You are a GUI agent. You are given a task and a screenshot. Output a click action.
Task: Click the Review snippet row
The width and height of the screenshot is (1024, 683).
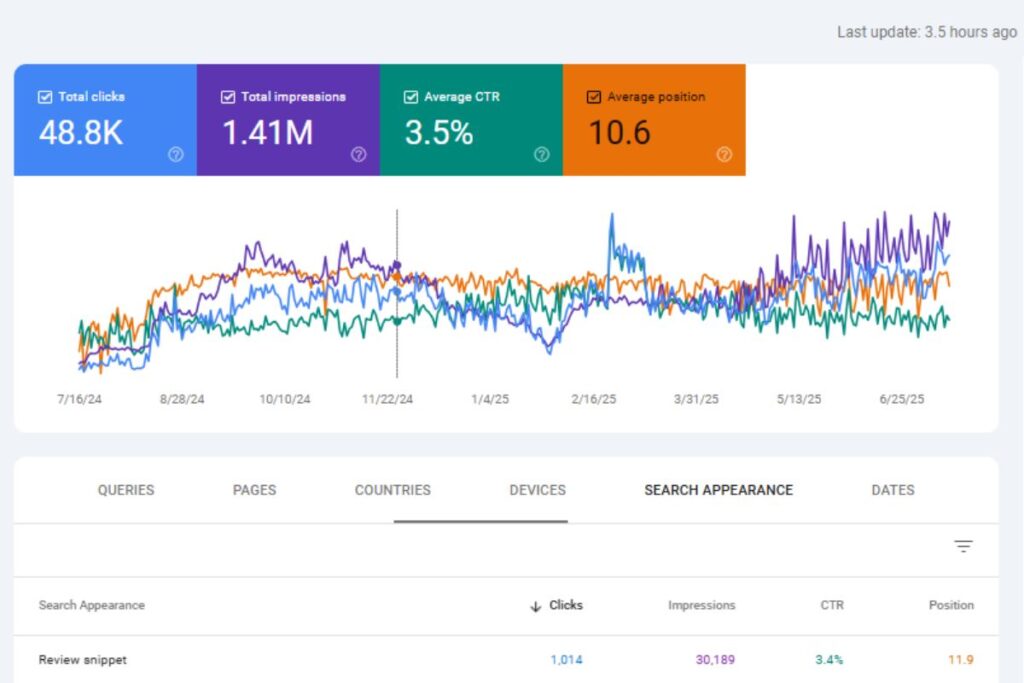83,660
